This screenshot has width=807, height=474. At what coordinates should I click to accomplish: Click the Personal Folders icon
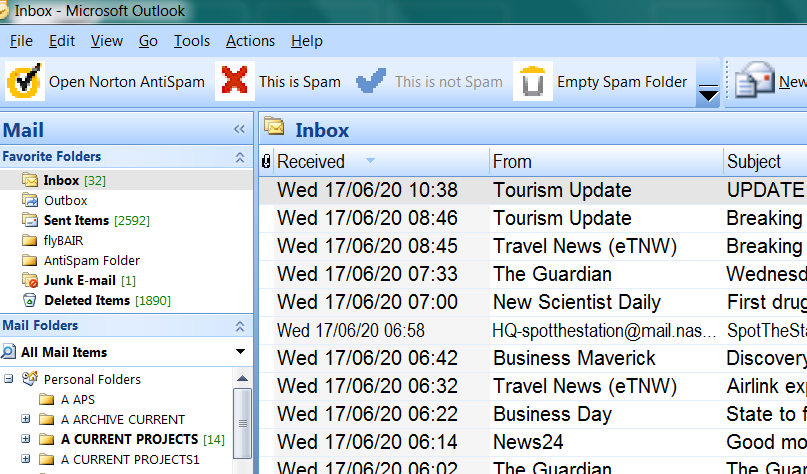coord(30,379)
